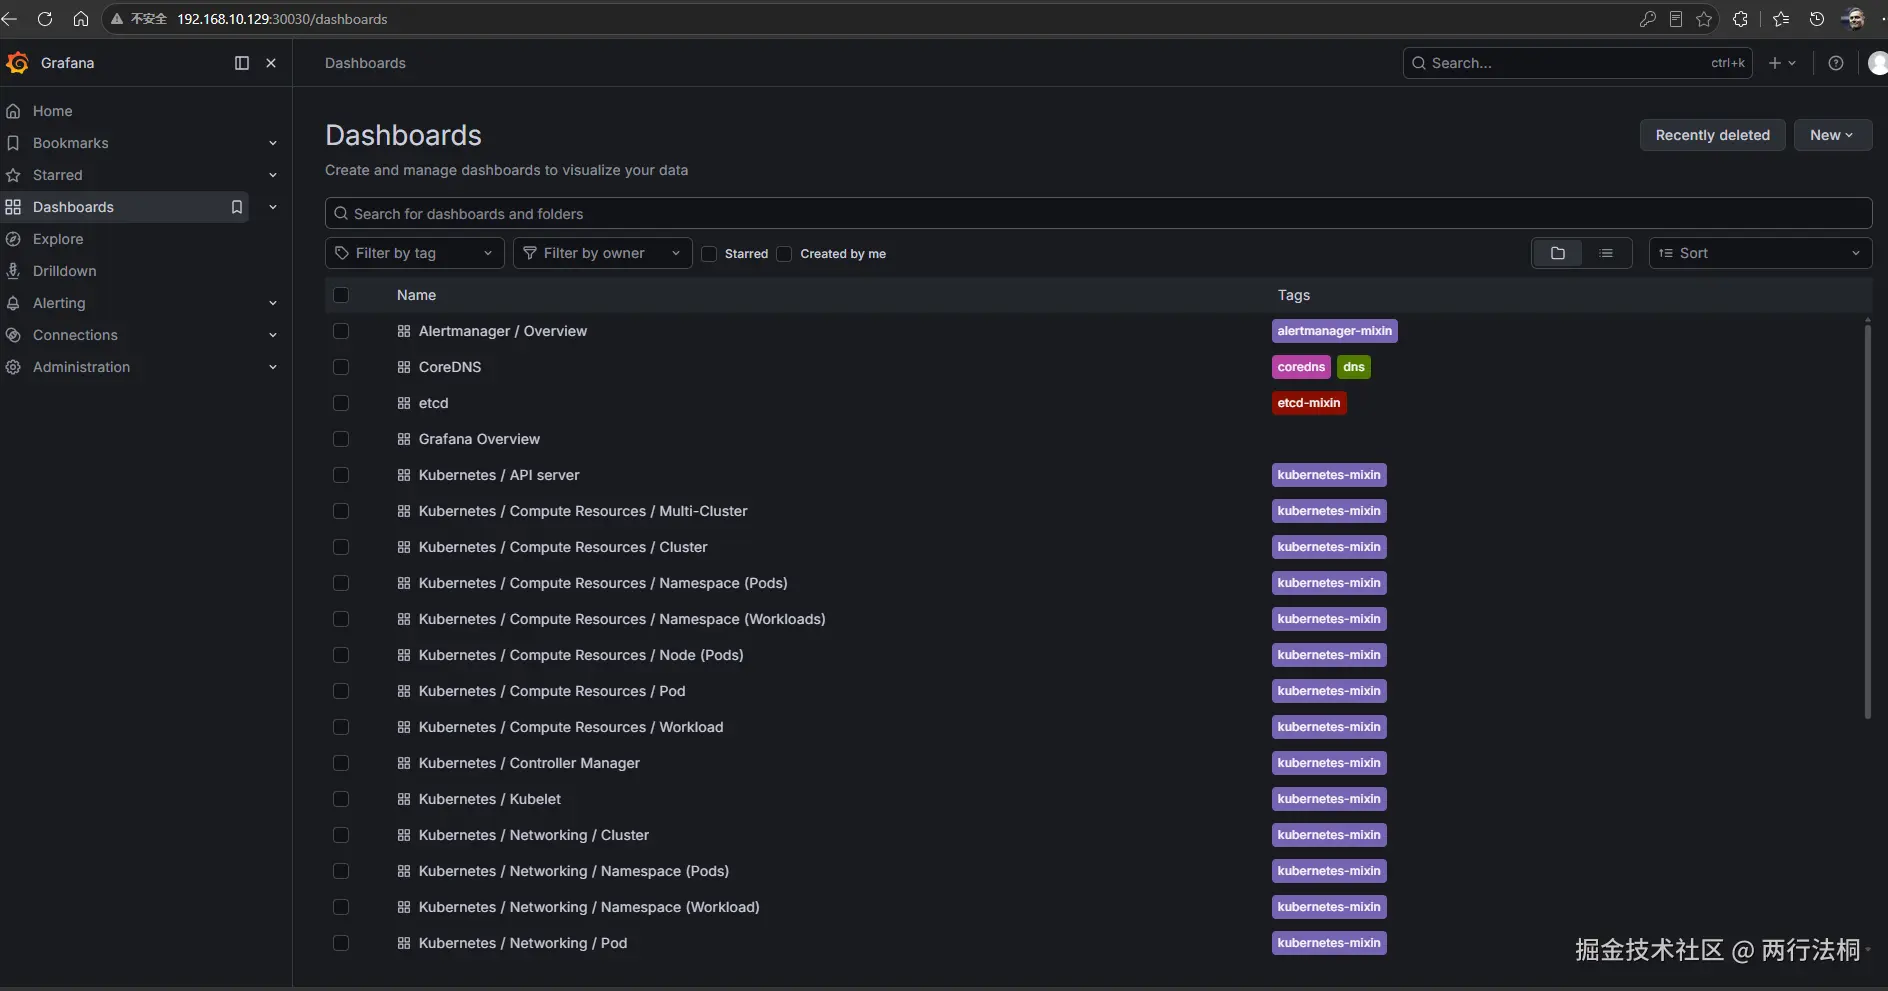Open Kubernetes / Networking / Cluster dashboard
This screenshot has height=991, width=1888.
point(534,835)
